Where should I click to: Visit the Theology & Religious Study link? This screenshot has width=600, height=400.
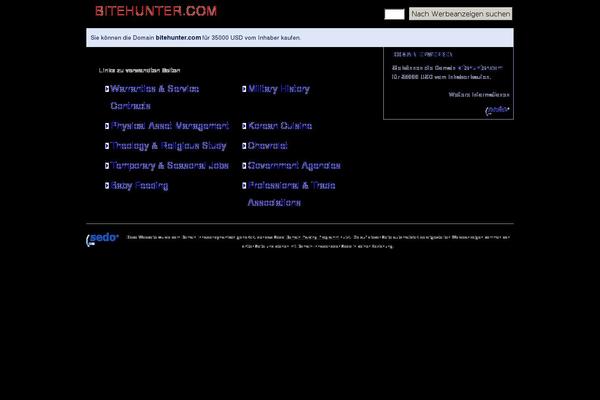pyautogui.click(x=168, y=146)
